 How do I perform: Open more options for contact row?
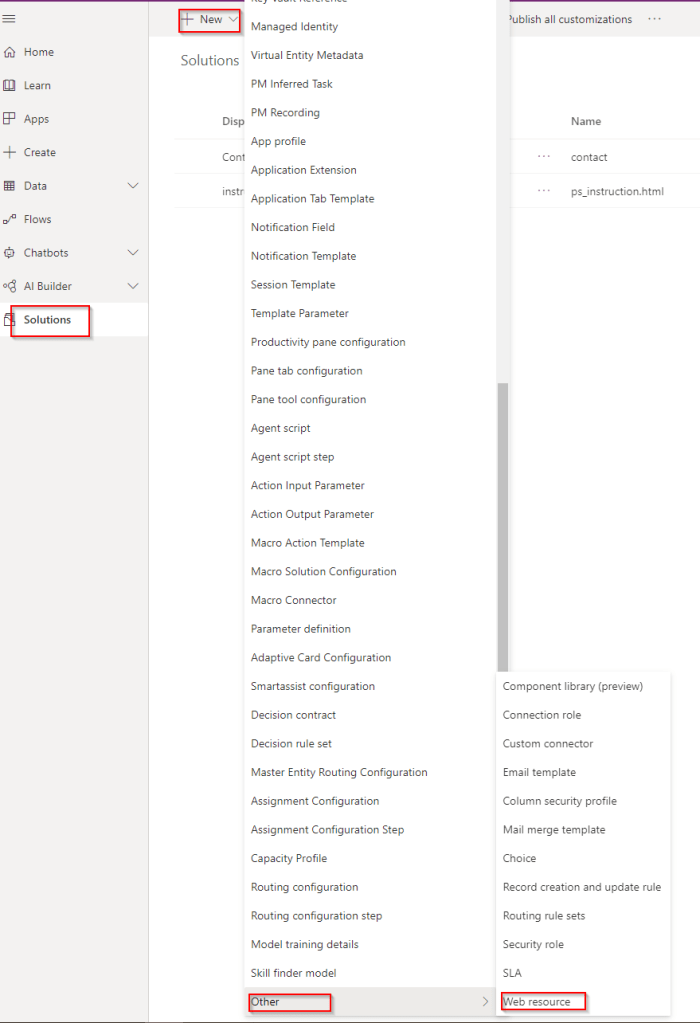543,157
